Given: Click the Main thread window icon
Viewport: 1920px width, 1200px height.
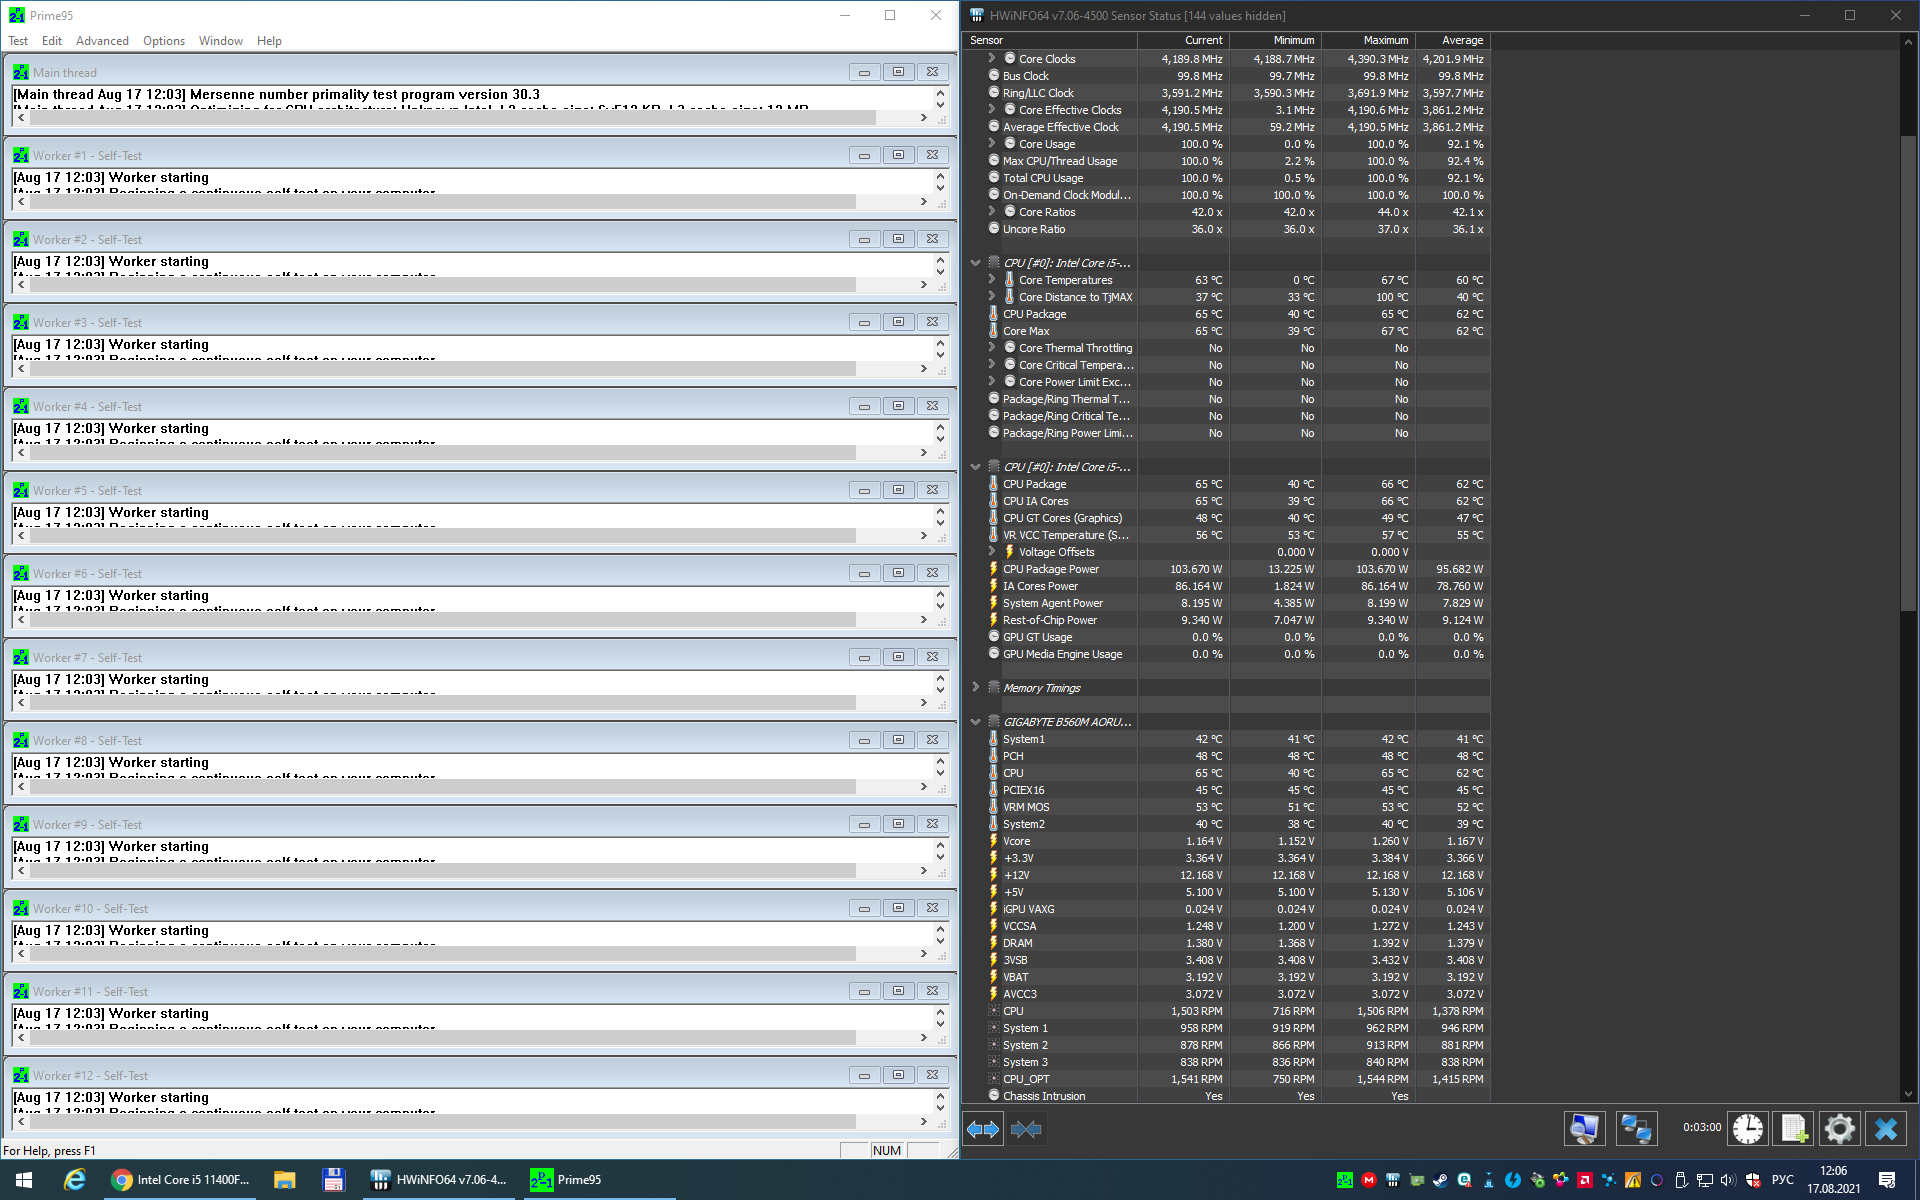Looking at the screenshot, I should point(21,72).
